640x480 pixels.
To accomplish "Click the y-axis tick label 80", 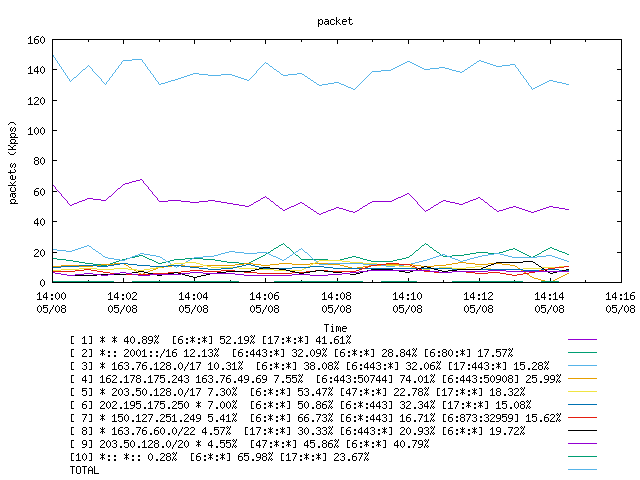I will [39, 161].
